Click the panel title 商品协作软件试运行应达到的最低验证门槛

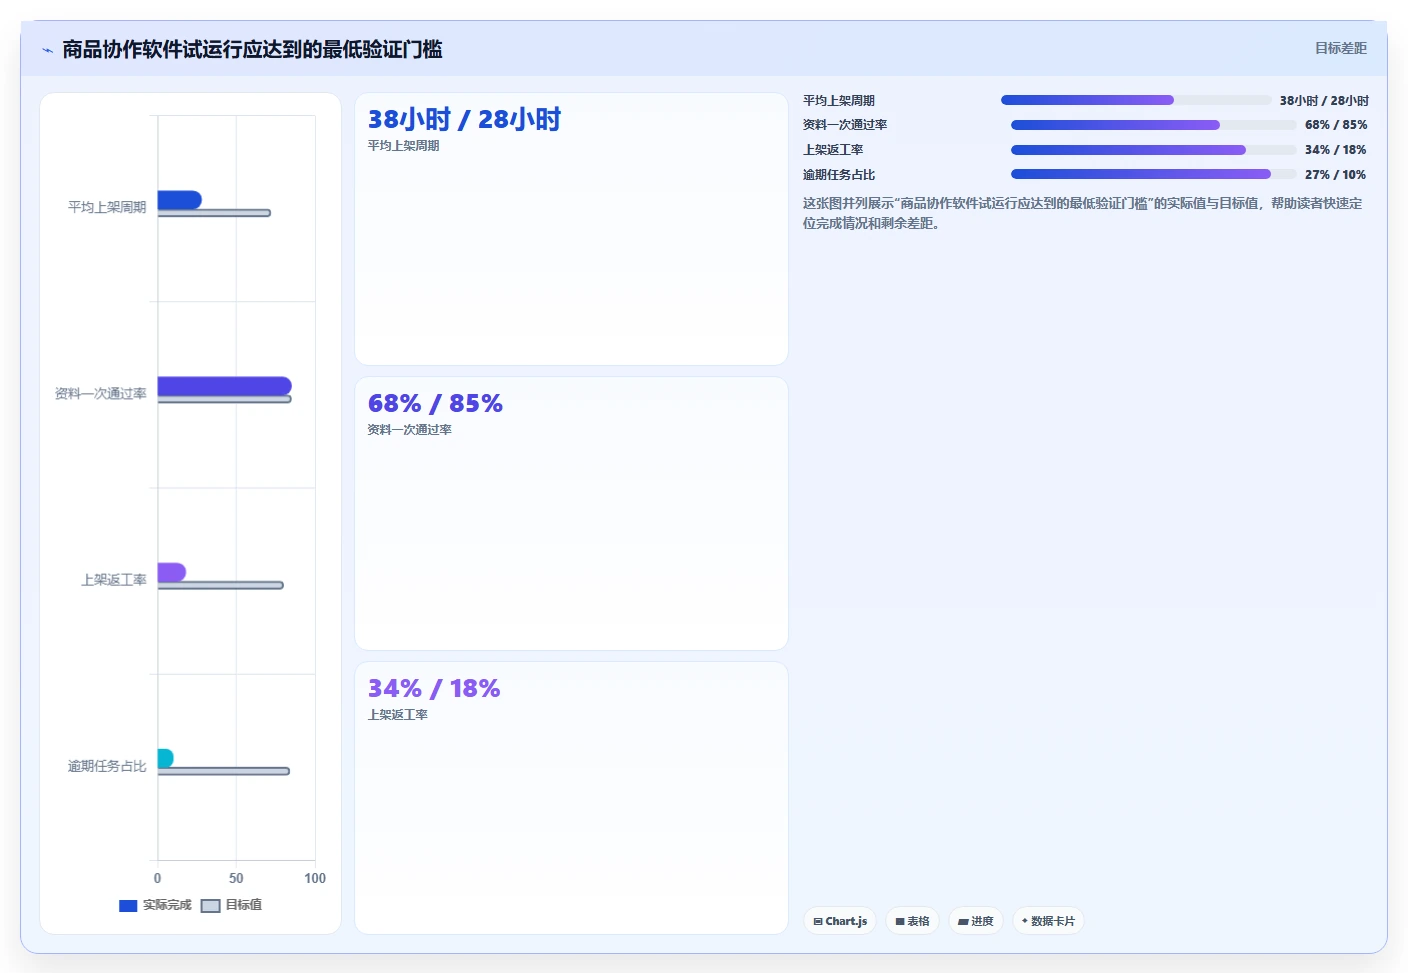pyautogui.click(x=252, y=49)
